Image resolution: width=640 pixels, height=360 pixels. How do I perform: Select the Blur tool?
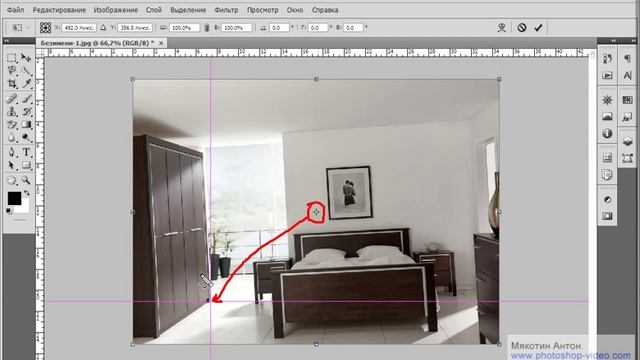[x=12, y=138]
